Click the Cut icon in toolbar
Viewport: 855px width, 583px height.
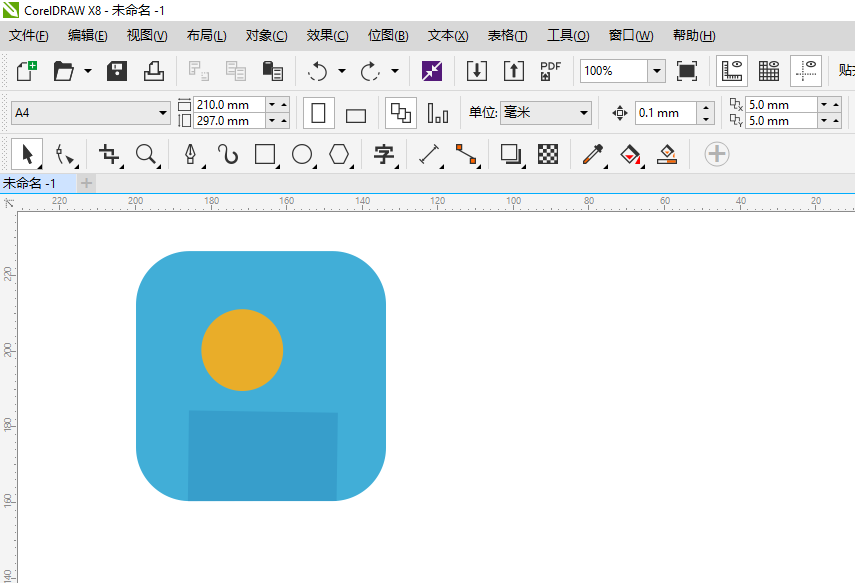coord(198,71)
